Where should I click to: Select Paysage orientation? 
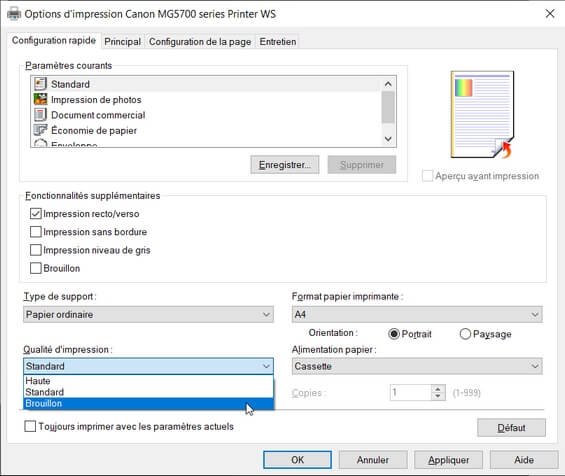[x=465, y=334]
